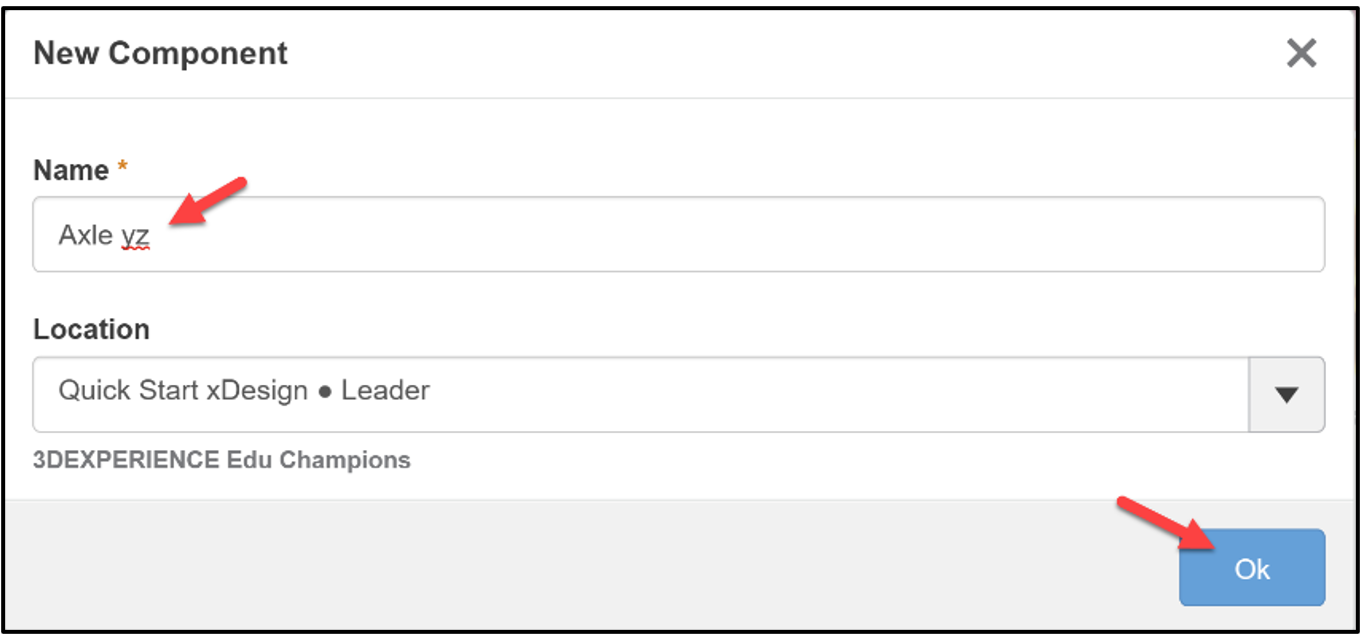Click the 3DEXPERIENCE Edu Champions text
This screenshot has width=1361, height=637.
pyautogui.click(x=221, y=460)
